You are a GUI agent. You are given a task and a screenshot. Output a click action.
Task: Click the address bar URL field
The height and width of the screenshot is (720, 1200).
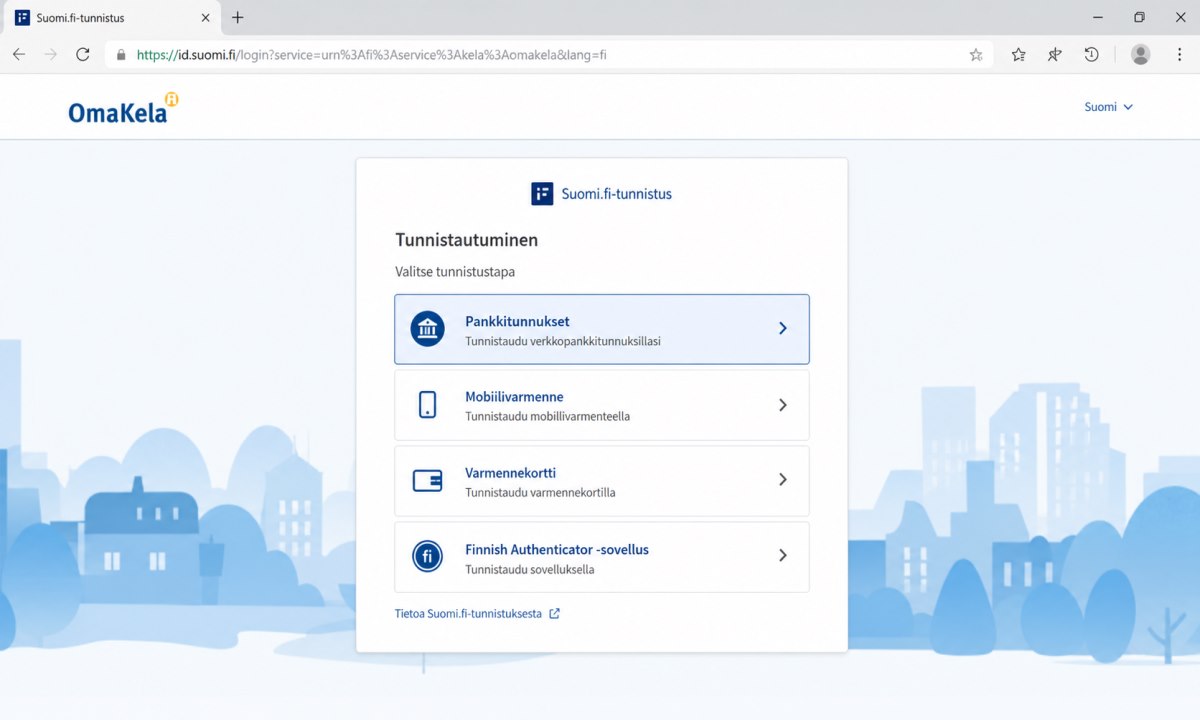548,55
